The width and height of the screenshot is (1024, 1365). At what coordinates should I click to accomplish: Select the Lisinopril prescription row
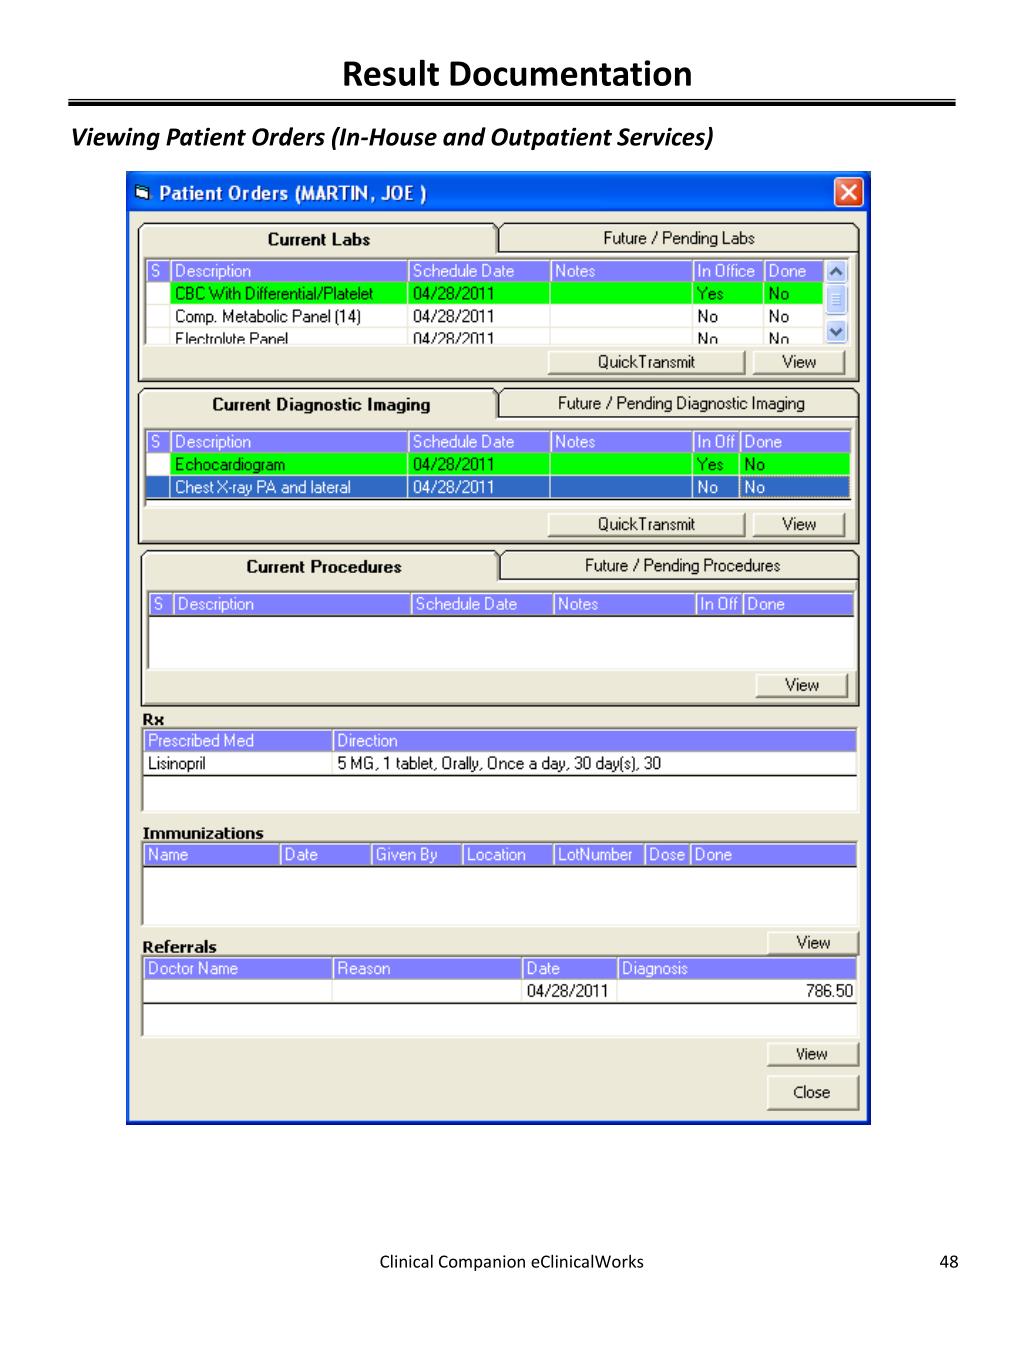click(x=177, y=764)
